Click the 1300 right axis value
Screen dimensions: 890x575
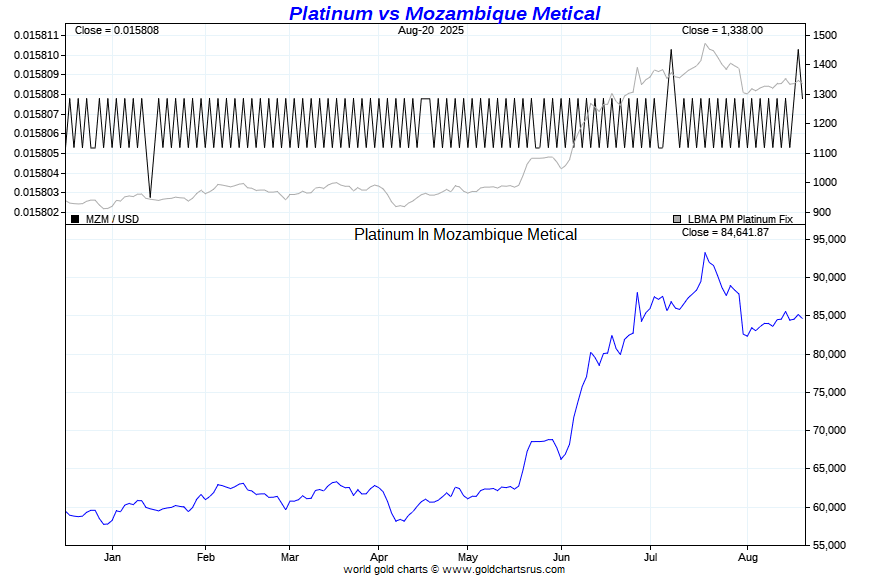[x=825, y=94]
